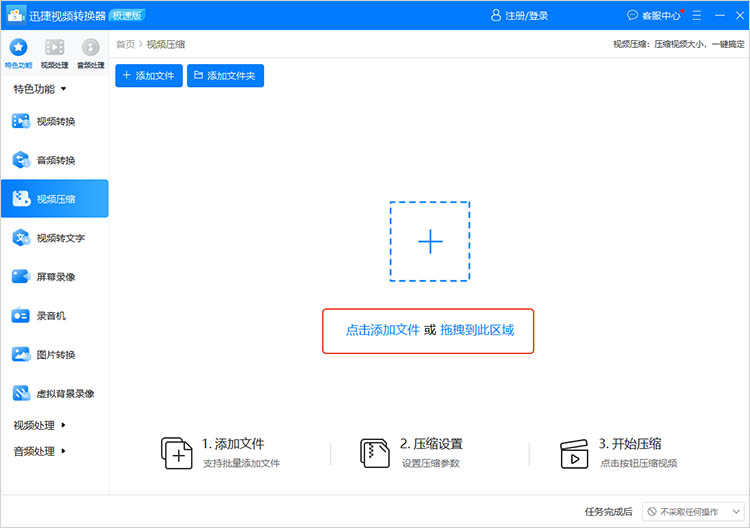This screenshot has width=750, height=528.
Task: Select the 特色功能 star icon tab
Action: (18, 53)
